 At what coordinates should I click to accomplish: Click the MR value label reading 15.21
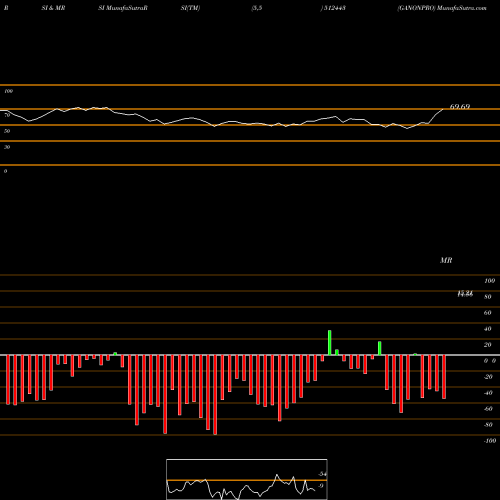pos(465,293)
